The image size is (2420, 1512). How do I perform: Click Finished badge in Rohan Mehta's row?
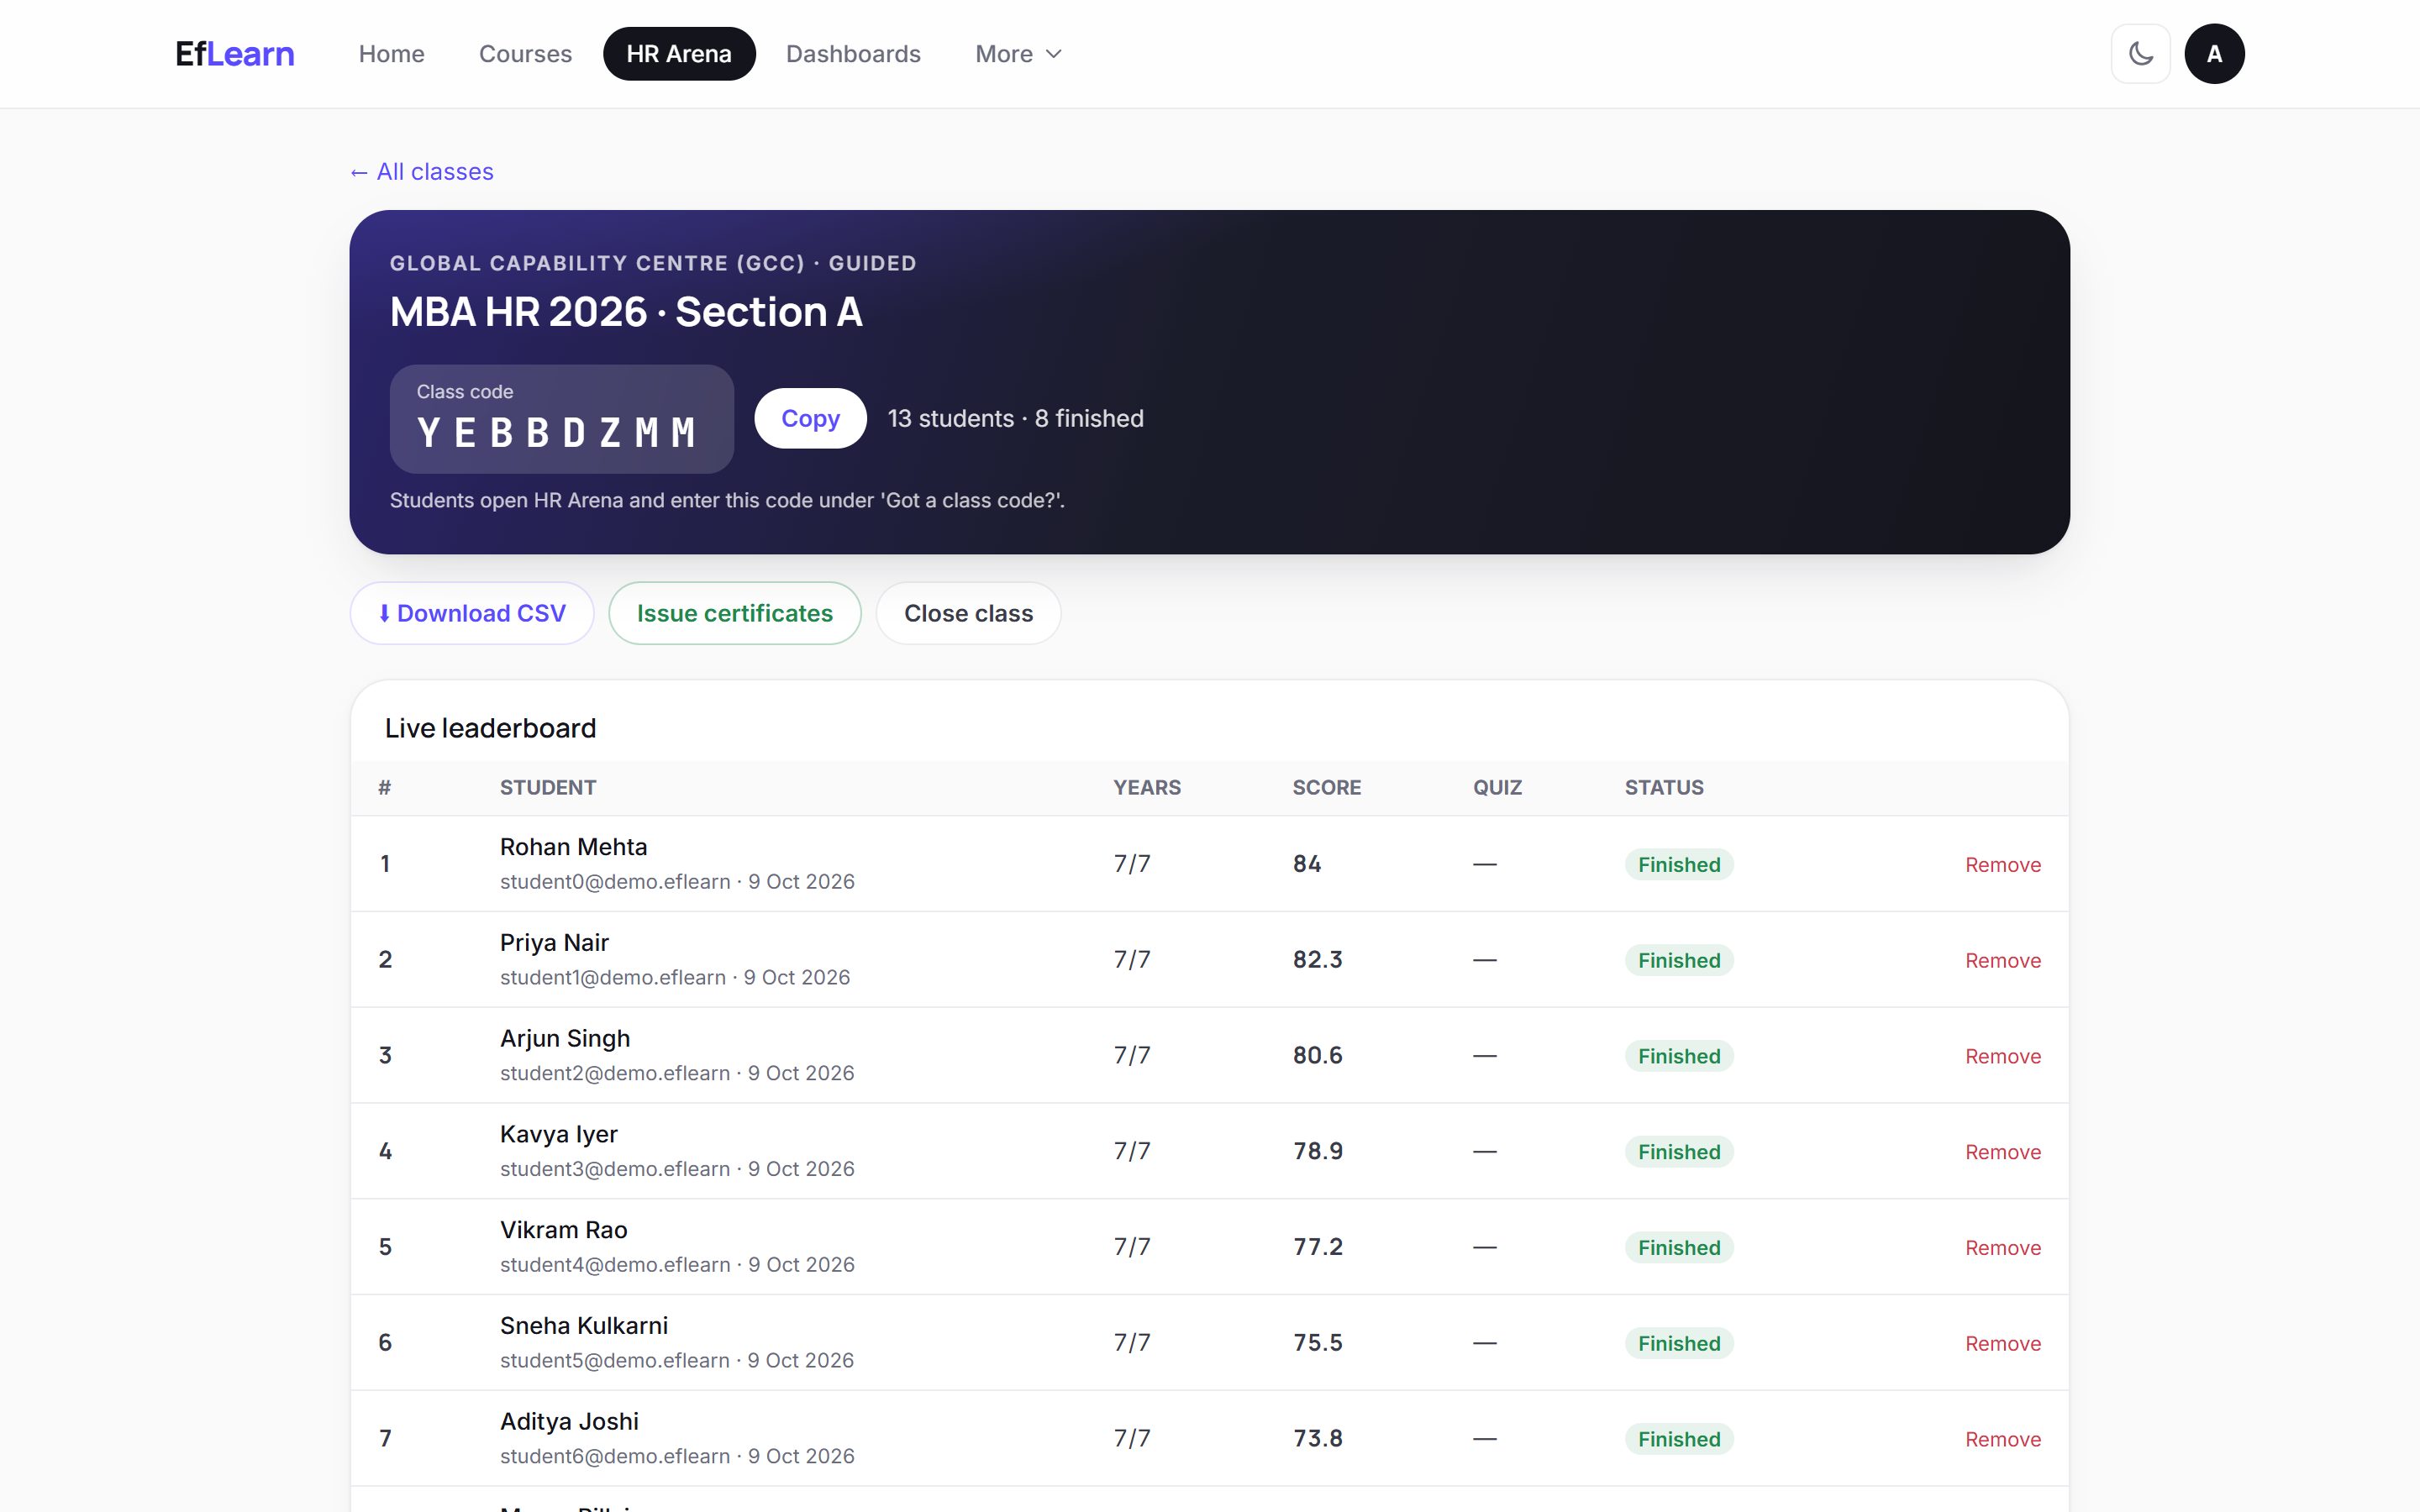click(1679, 864)
